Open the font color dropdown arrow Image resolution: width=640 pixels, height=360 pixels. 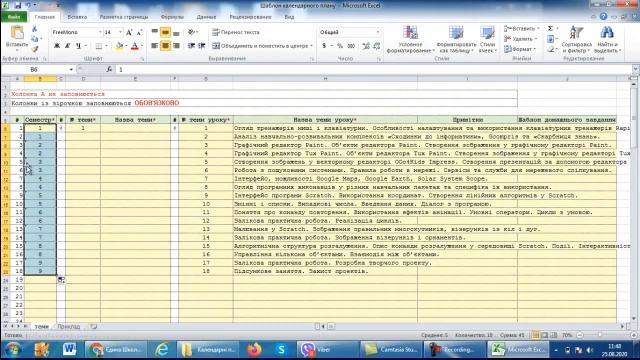[142, 46]
